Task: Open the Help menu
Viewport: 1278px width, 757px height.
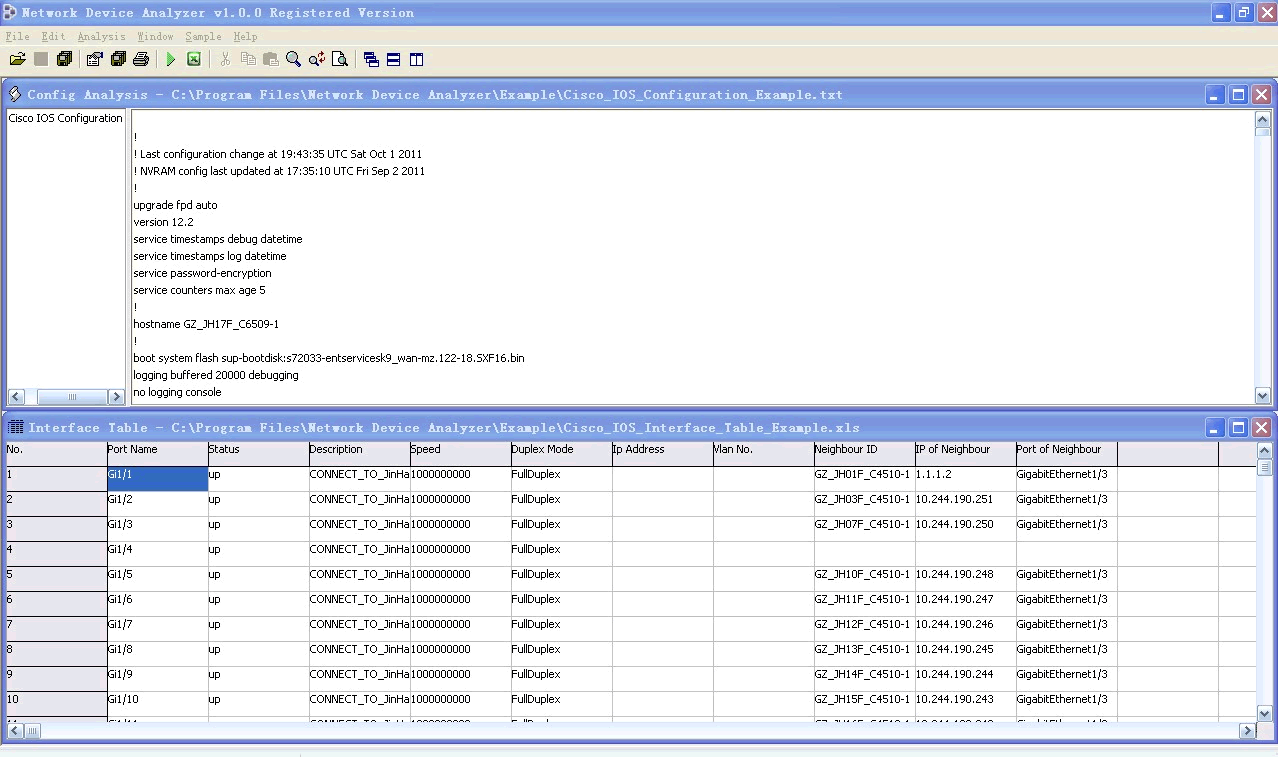Action: point(245,37)
